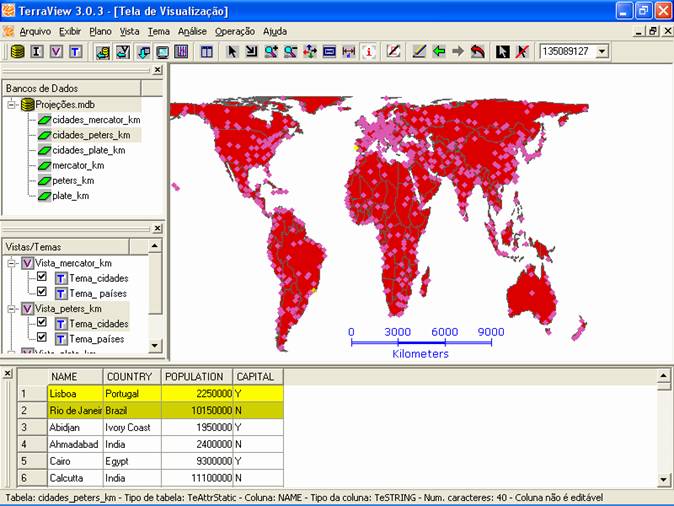Select the cidades_peters_km layer
The image size is (674, 506).
[91, 135]
